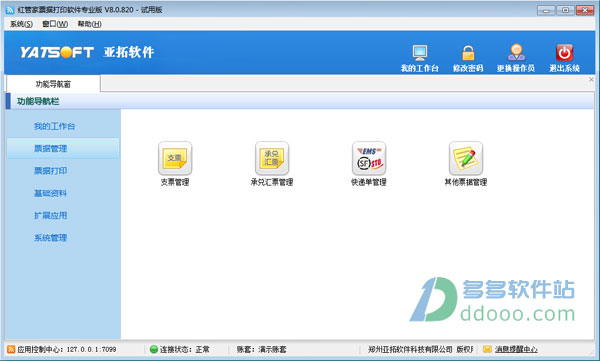The image size is (600, 361).
Task: Click the 127.0.0.1:7099 address text
Action: point(91,349)
